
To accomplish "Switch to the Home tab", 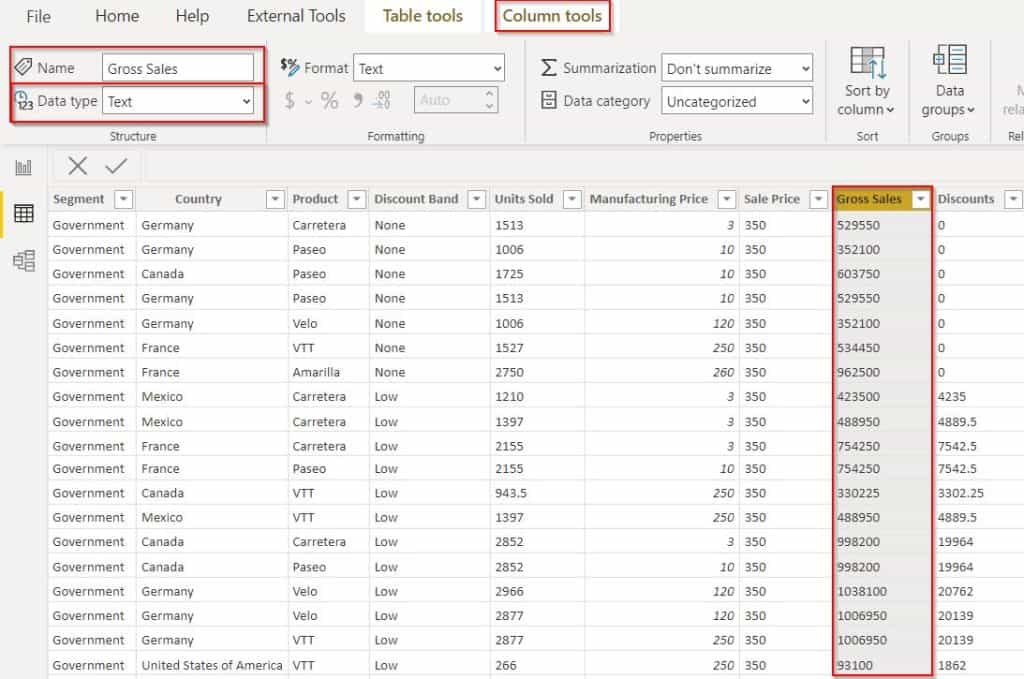I will tap(117, 16).
